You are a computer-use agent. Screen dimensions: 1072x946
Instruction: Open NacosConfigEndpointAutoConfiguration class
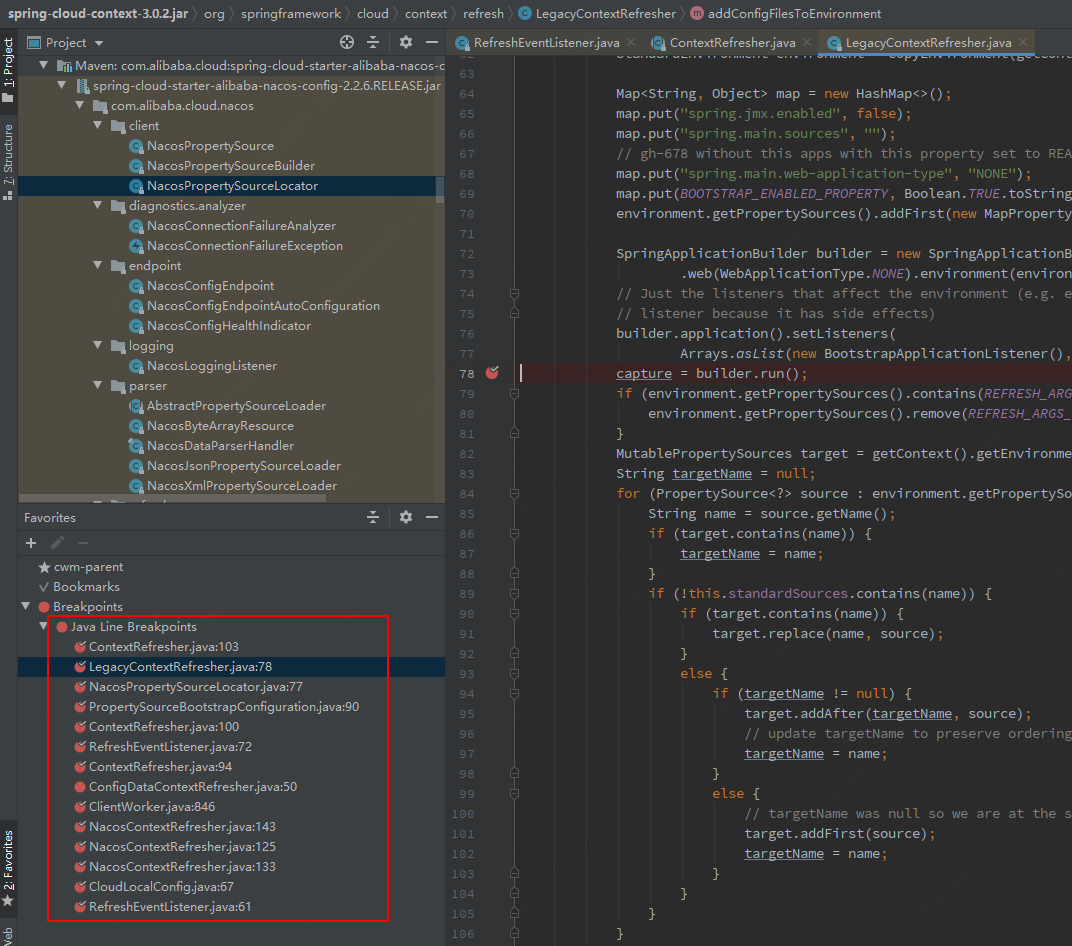(x=263, y=306)
